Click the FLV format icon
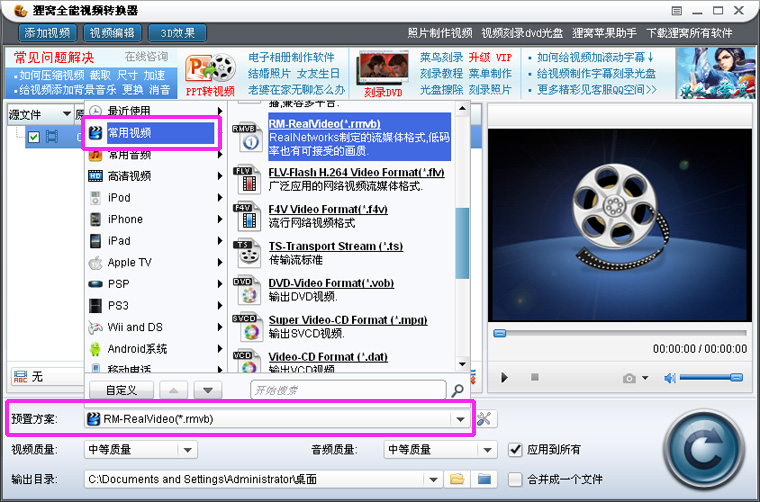The width and height of the screenshot is (760, 502). point(248,180)
